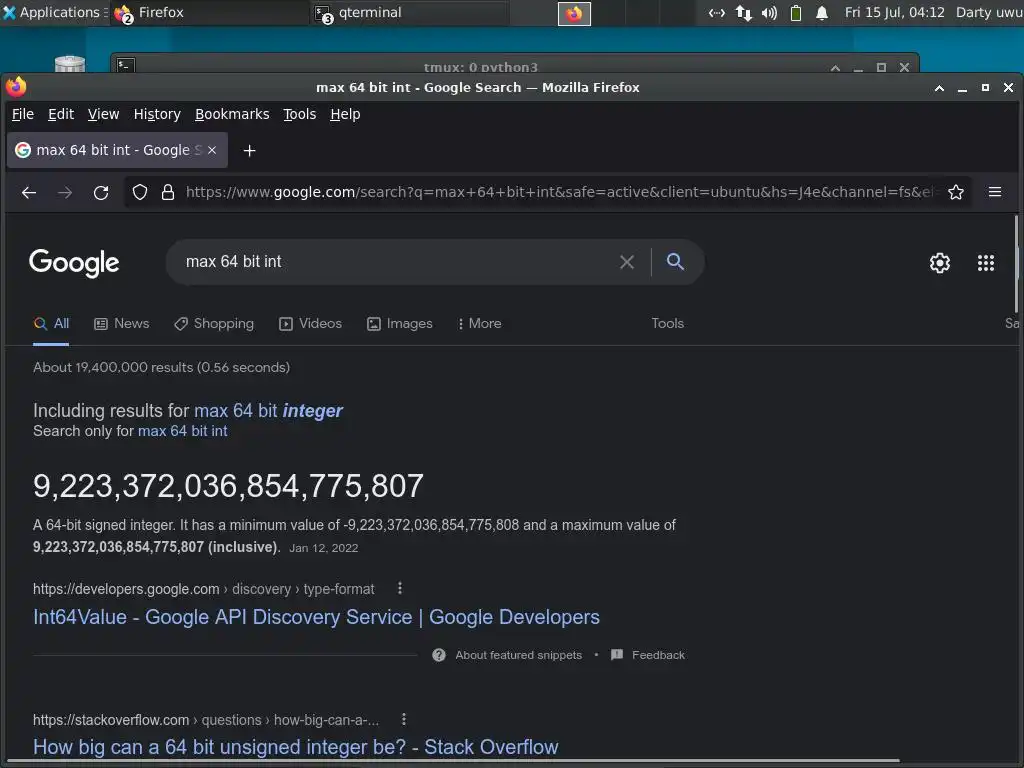
Task: Close the 'max 64 bit int' tab
Action: 212,150
